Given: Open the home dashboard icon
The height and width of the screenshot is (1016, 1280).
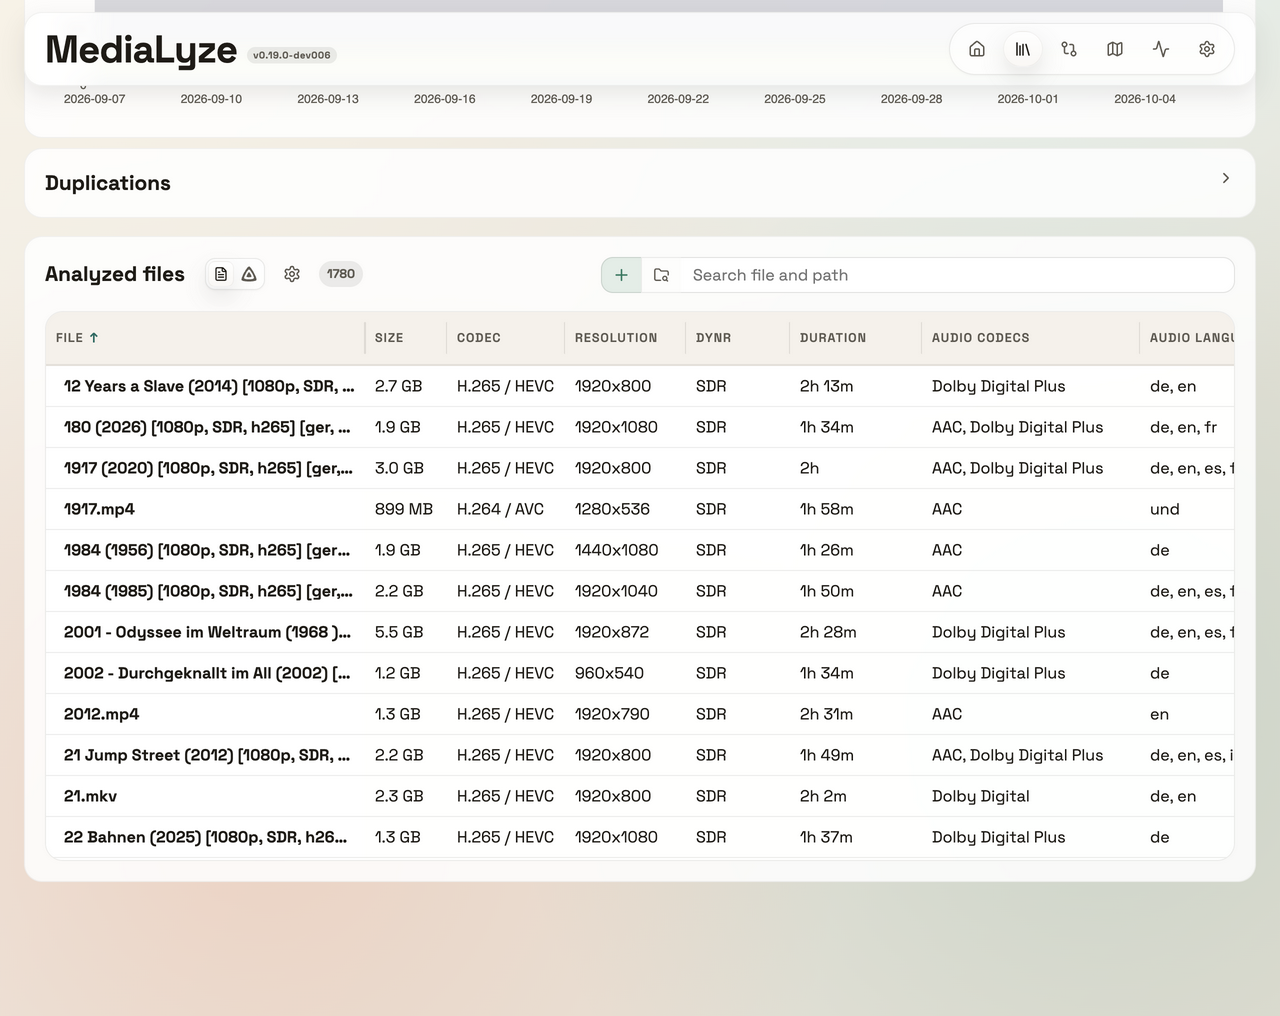Looking at the screenshot, I should pyautogui.click(x=977, y=49).
